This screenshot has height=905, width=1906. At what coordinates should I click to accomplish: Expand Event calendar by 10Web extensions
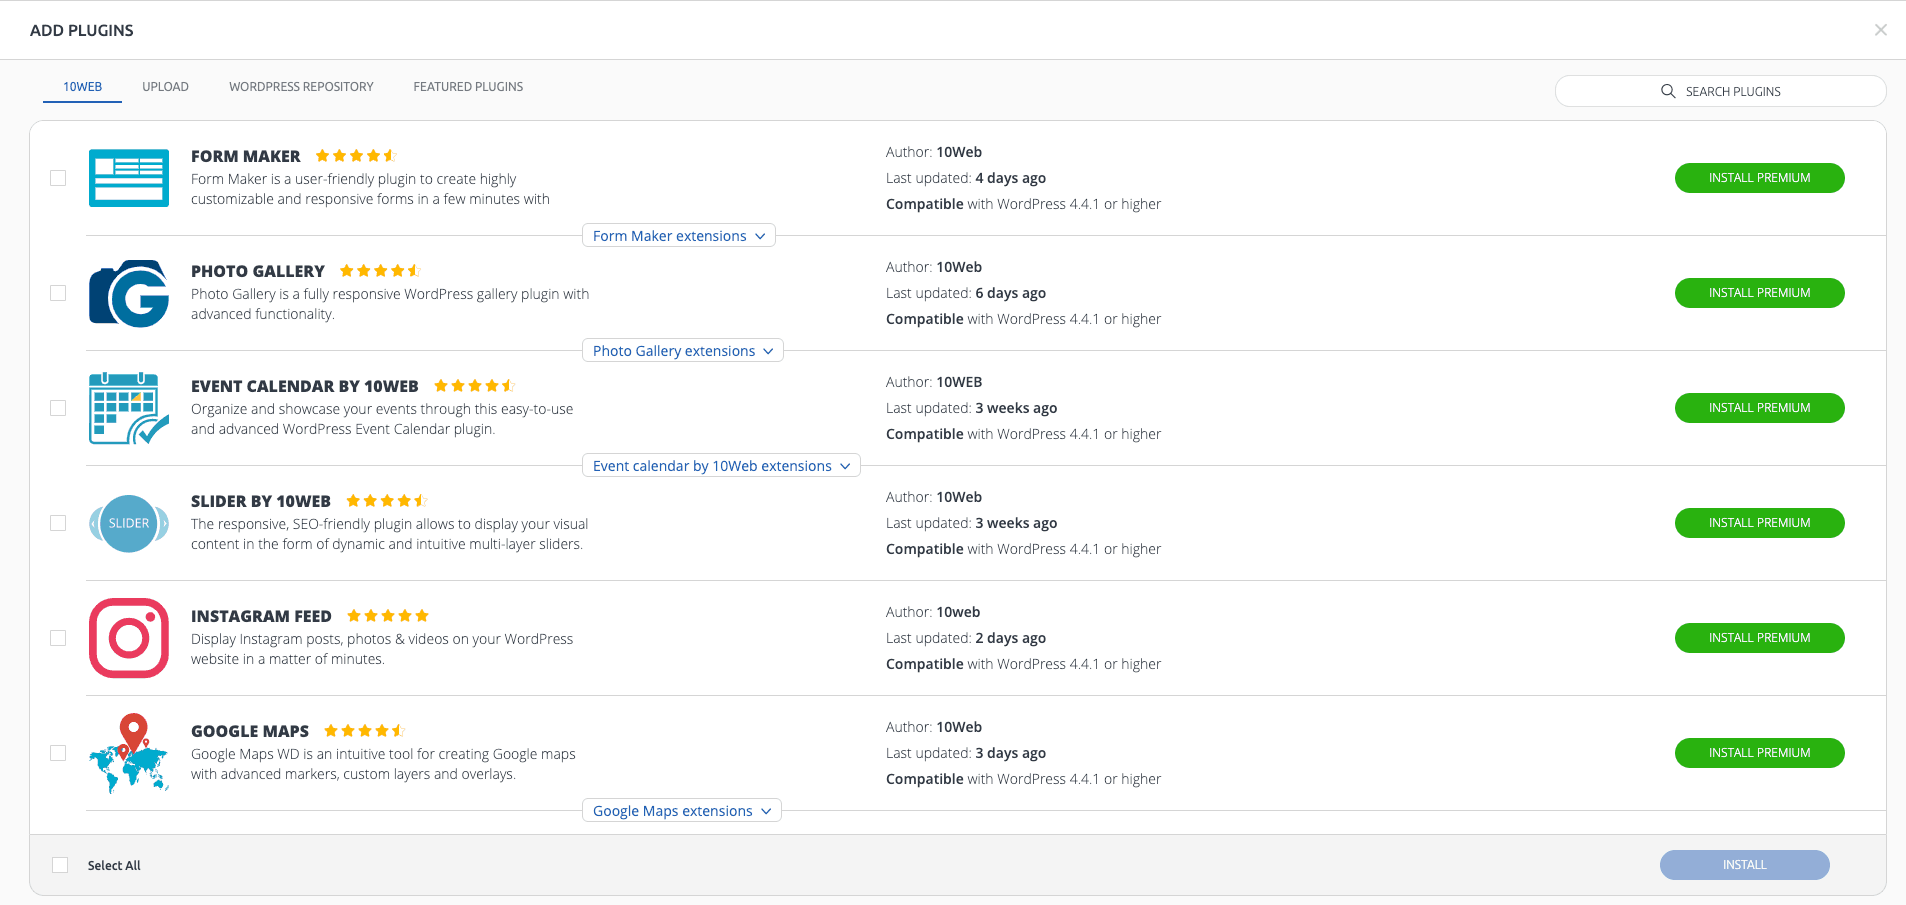[721, 466]
